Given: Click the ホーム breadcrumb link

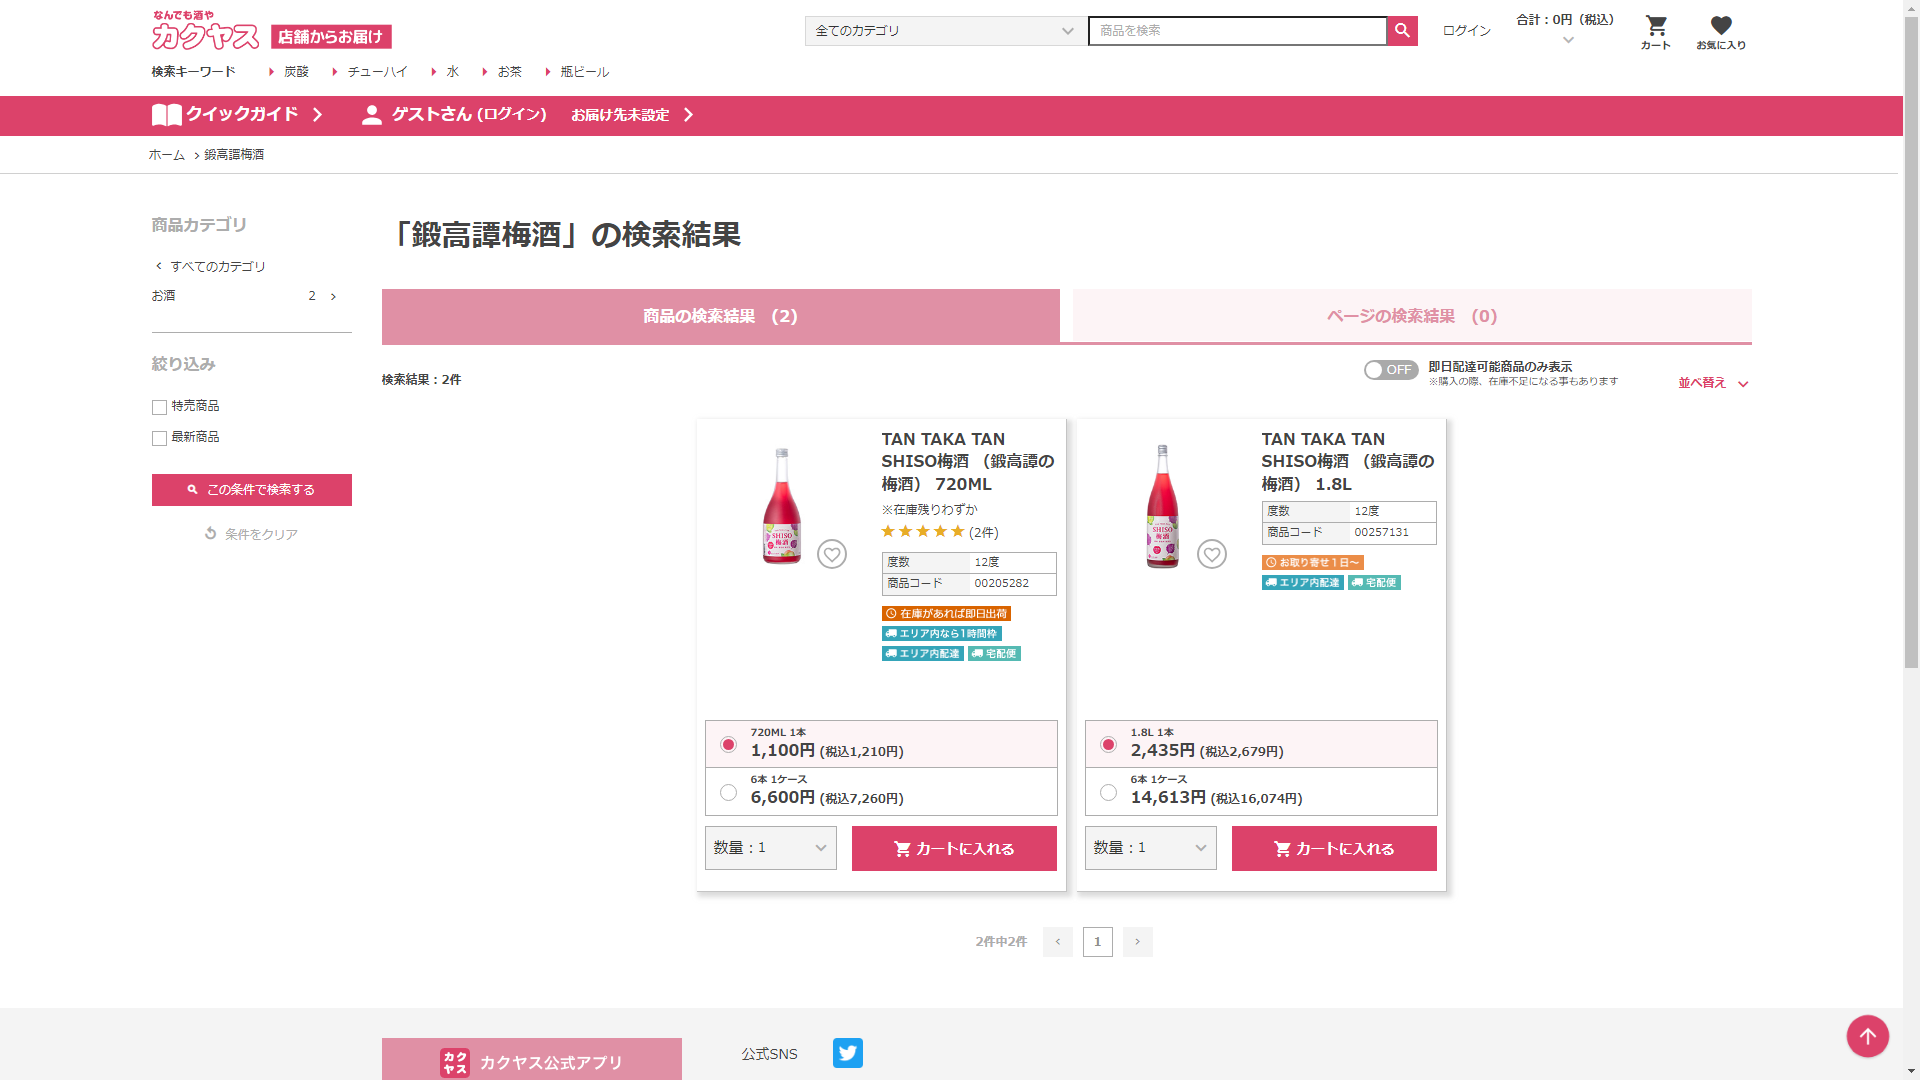Looking at the screenshot, I should (x=167, y=155).
